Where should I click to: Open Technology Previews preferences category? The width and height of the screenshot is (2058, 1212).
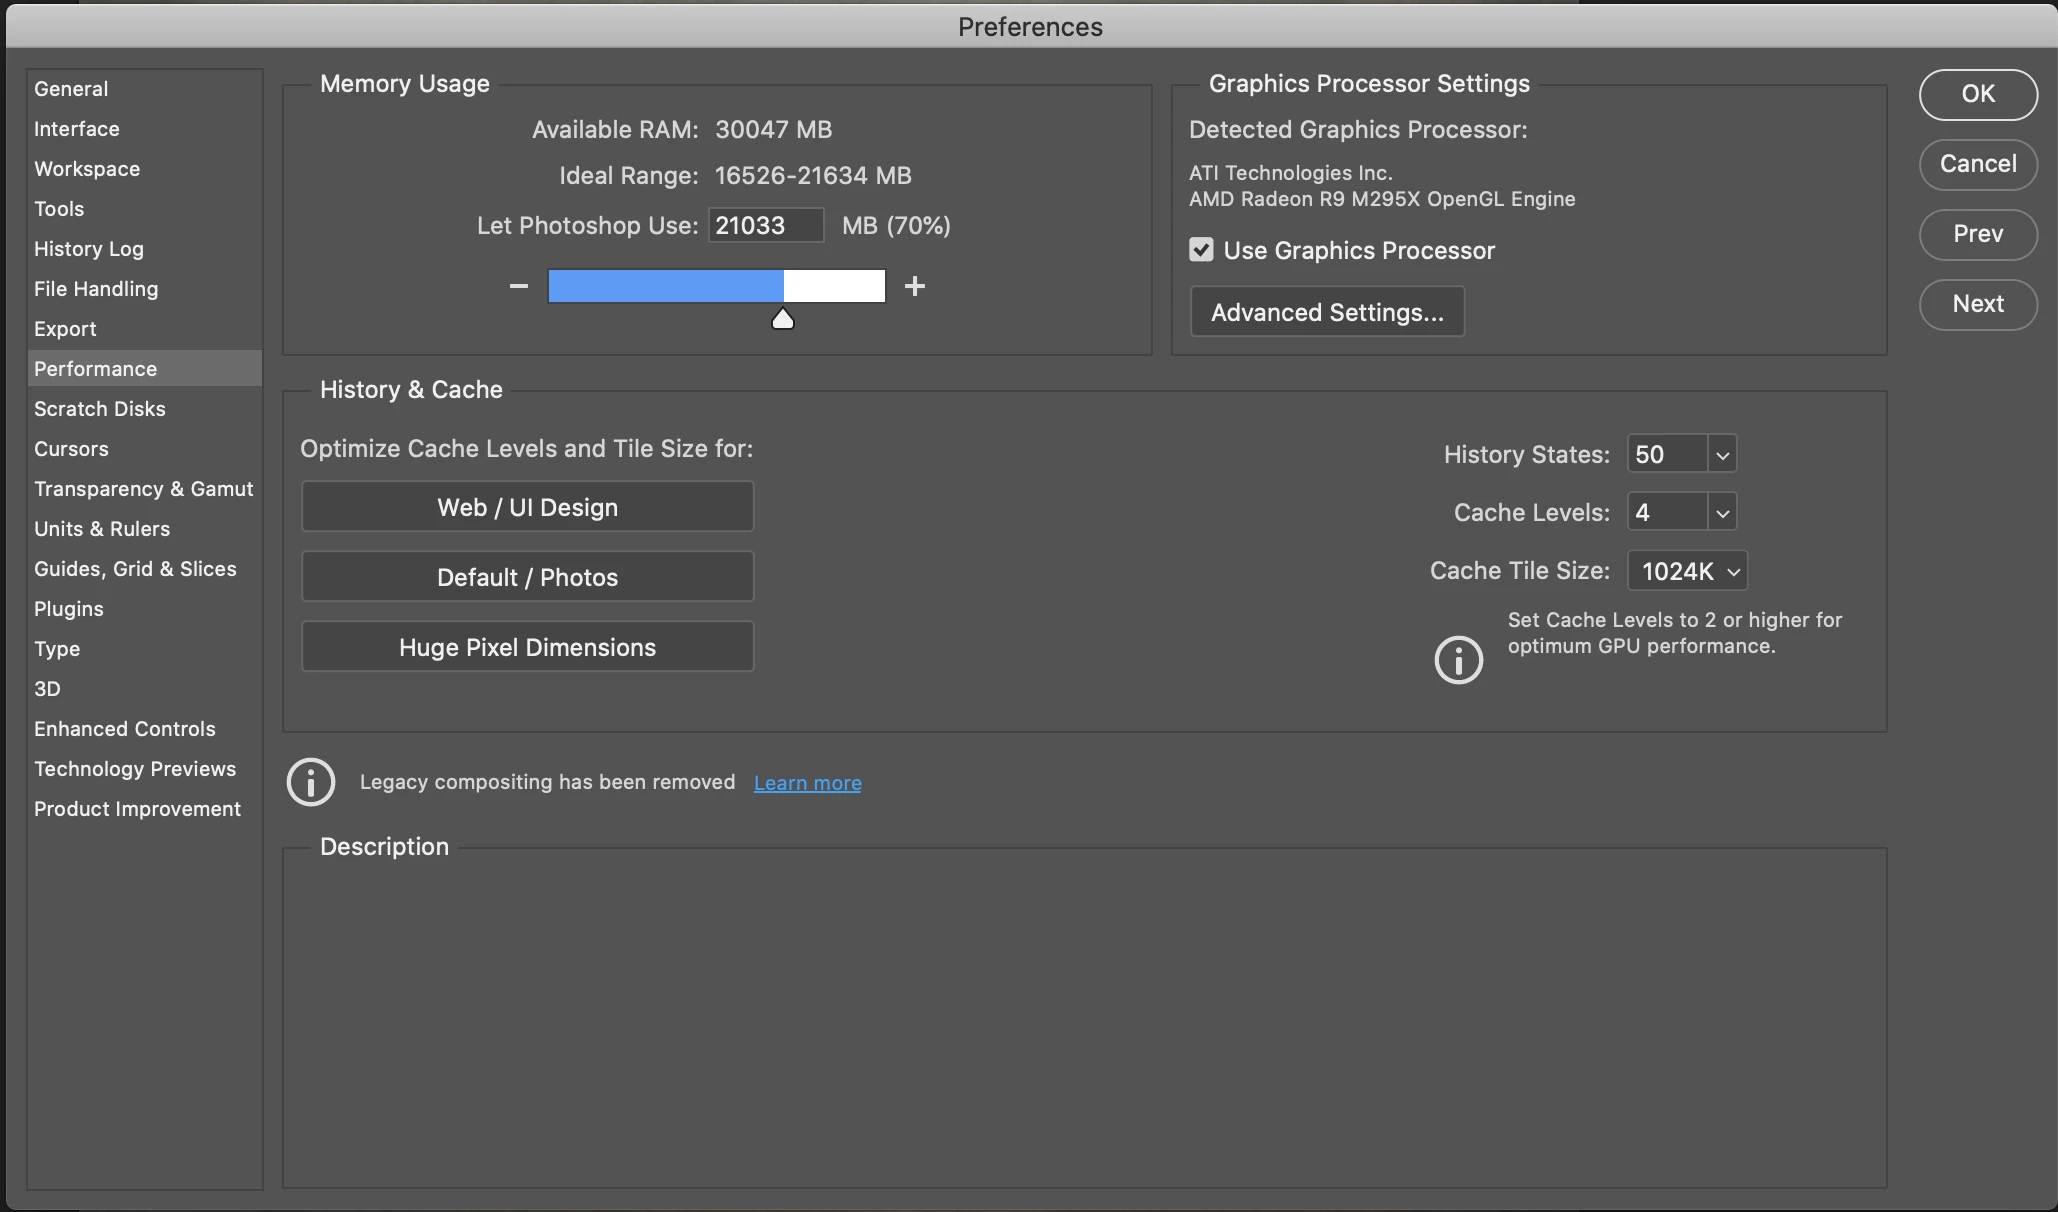pos(135,769)
